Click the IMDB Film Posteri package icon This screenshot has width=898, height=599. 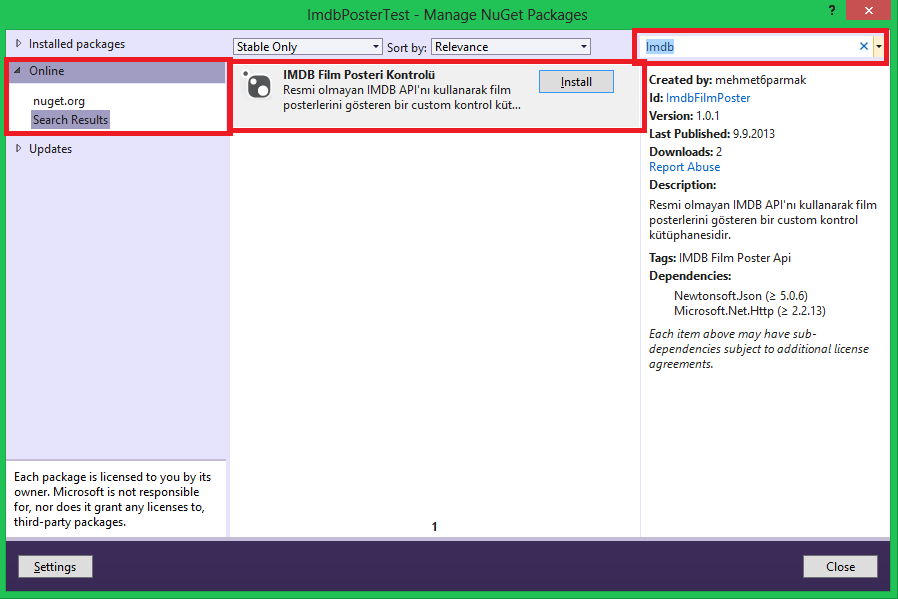[257, 85]
